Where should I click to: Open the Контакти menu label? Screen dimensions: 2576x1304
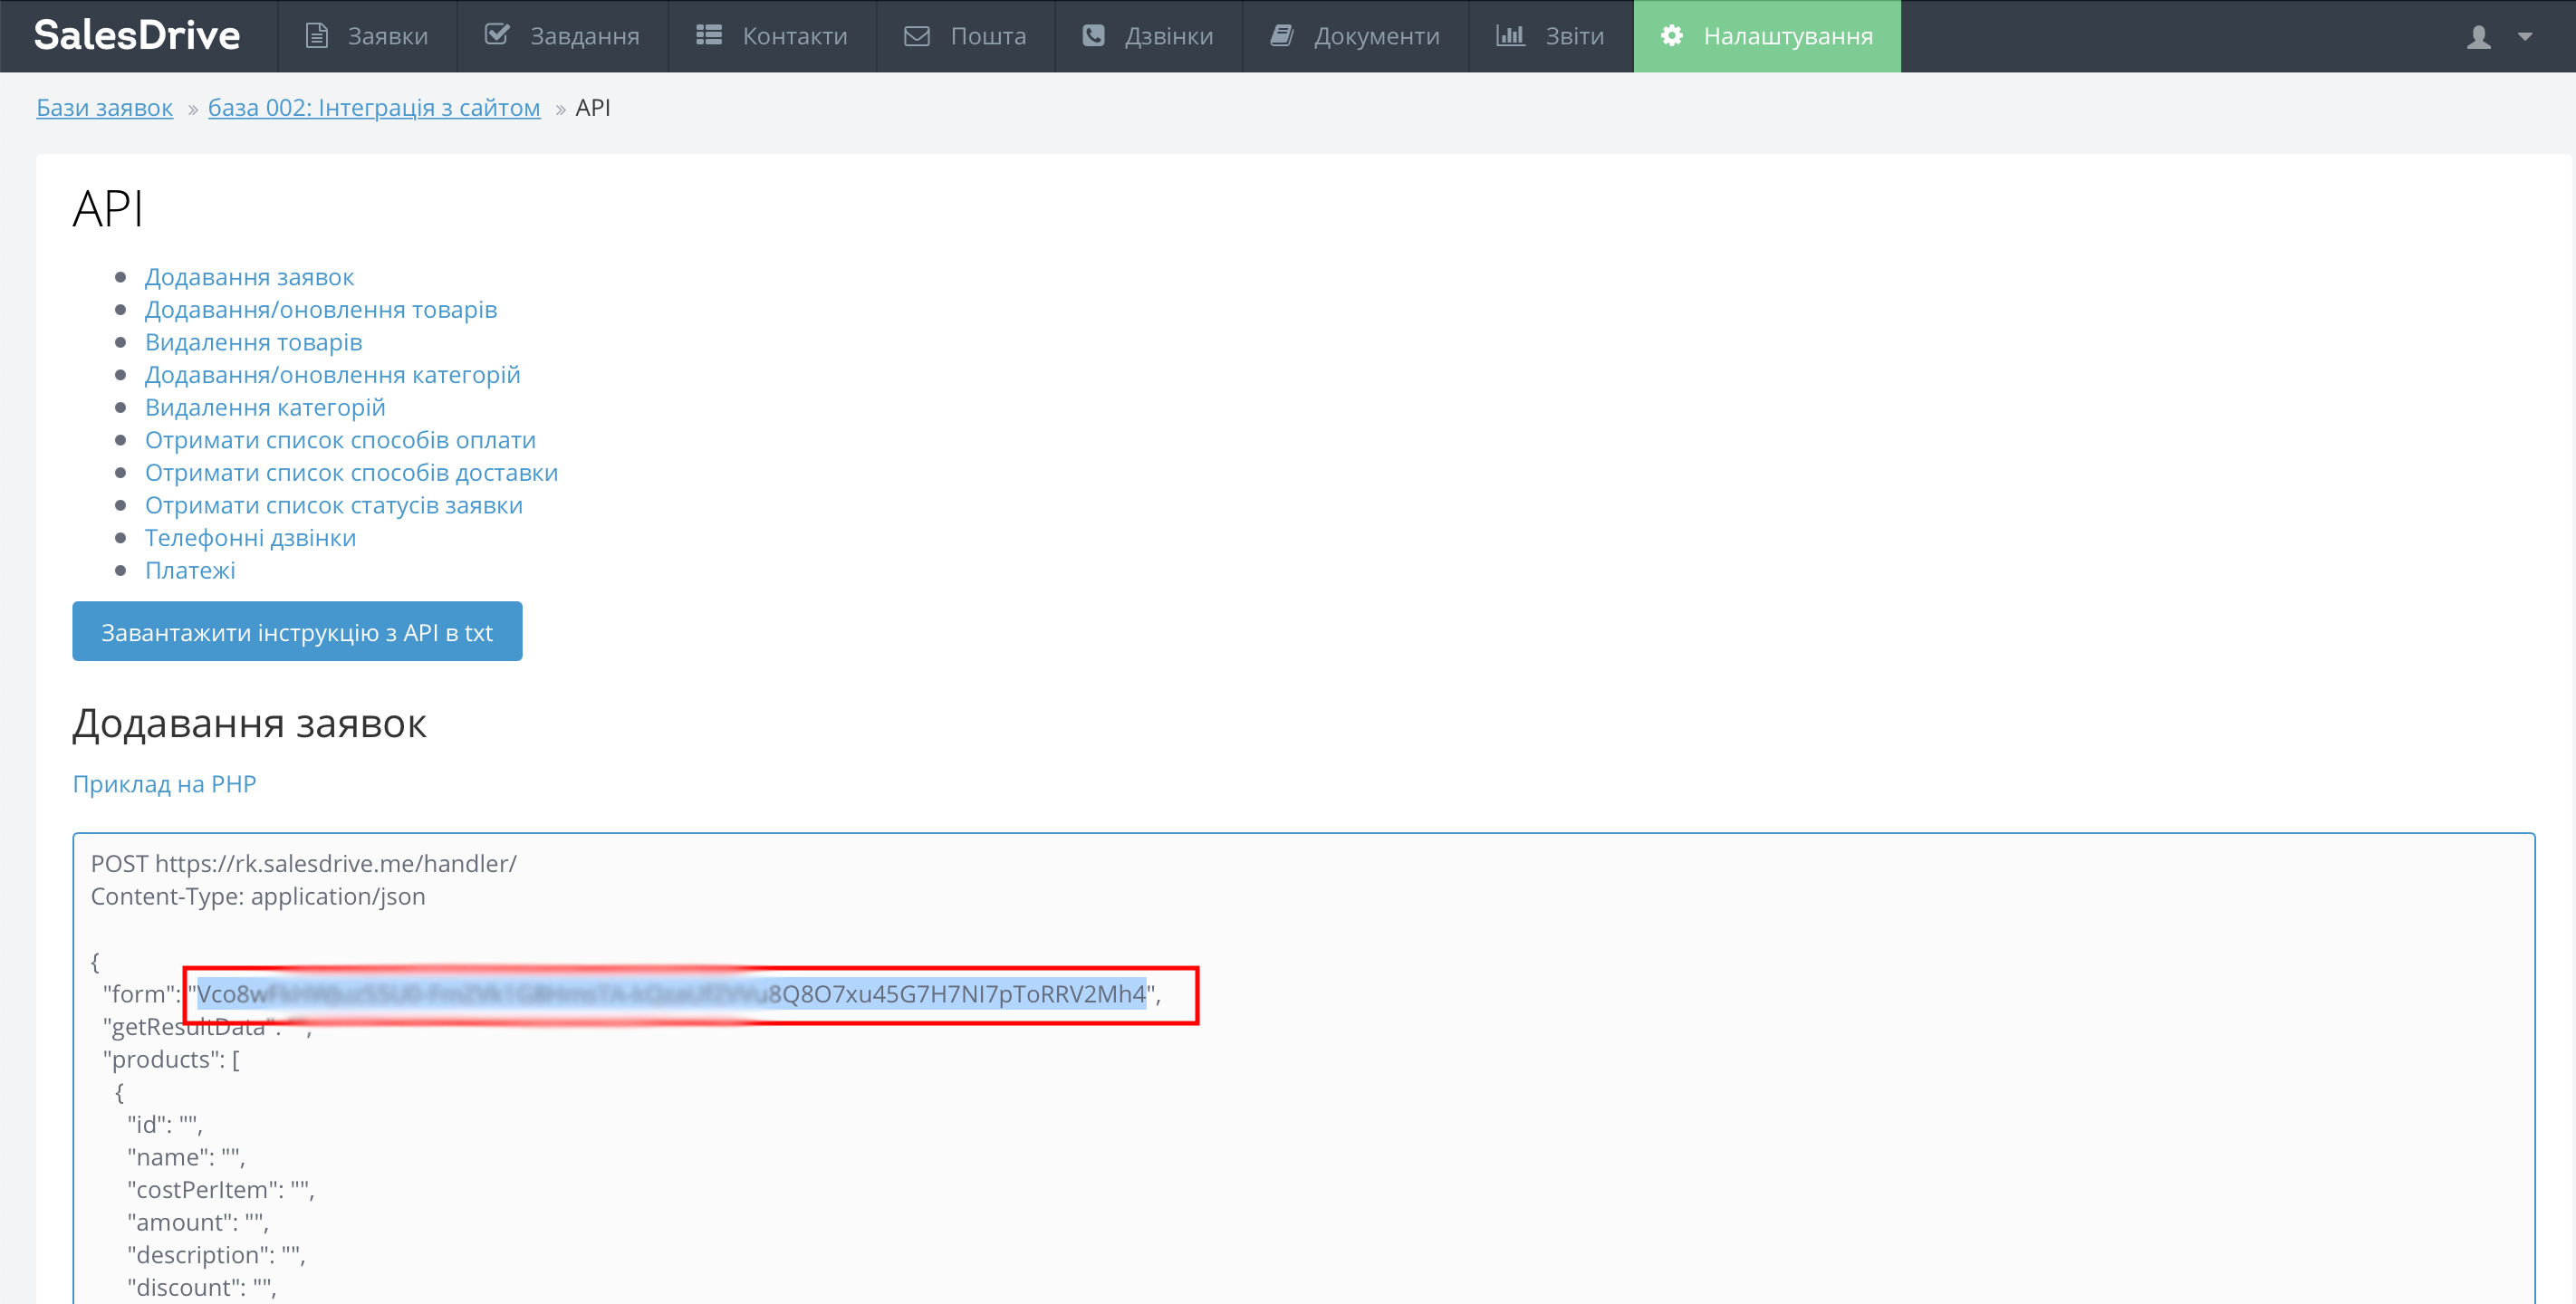[x=795, y=36]
